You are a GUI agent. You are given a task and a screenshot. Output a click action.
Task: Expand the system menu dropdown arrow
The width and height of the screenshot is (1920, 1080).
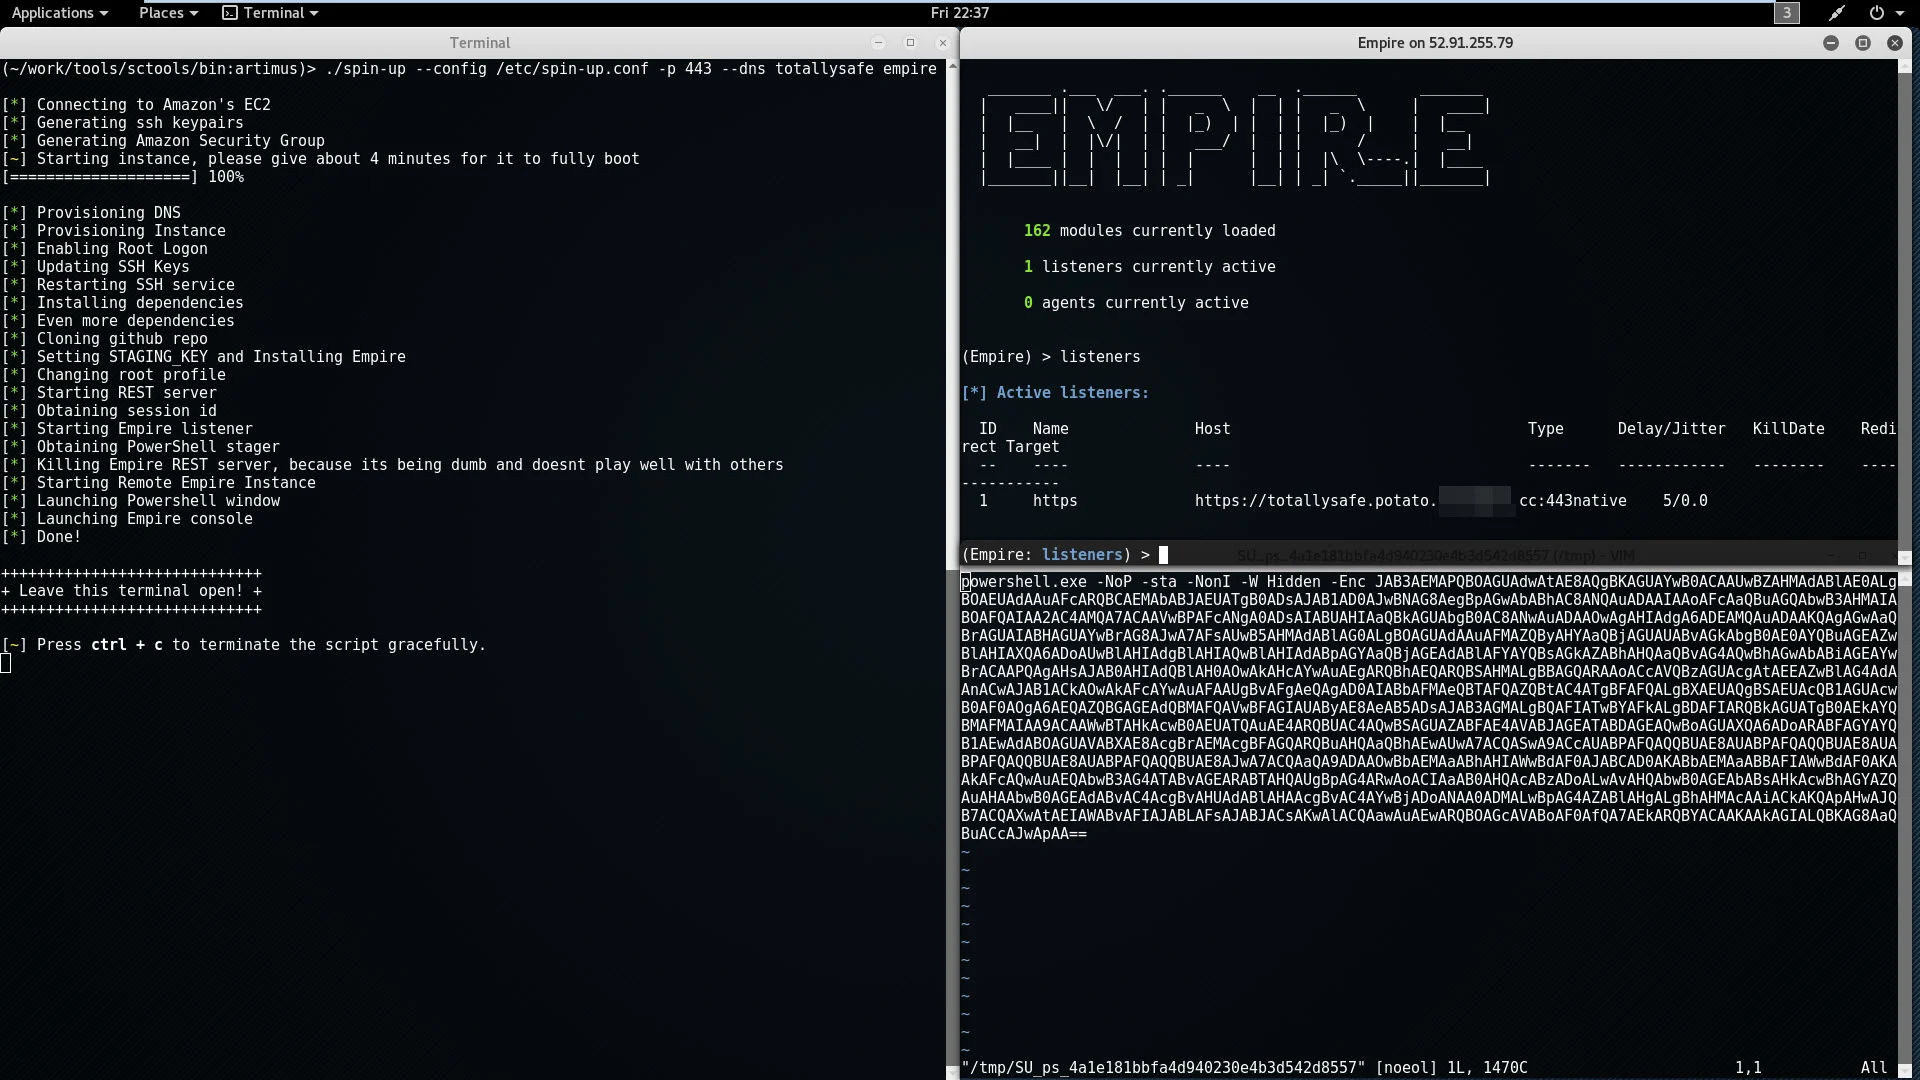click(x=1900, y=14)
